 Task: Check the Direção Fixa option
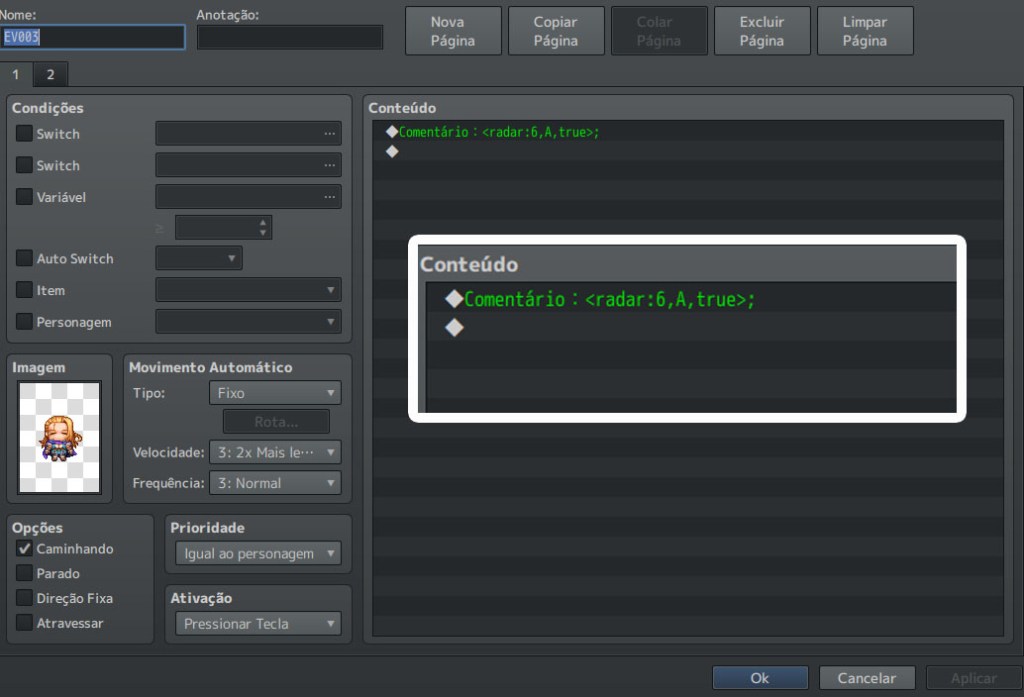24,598
